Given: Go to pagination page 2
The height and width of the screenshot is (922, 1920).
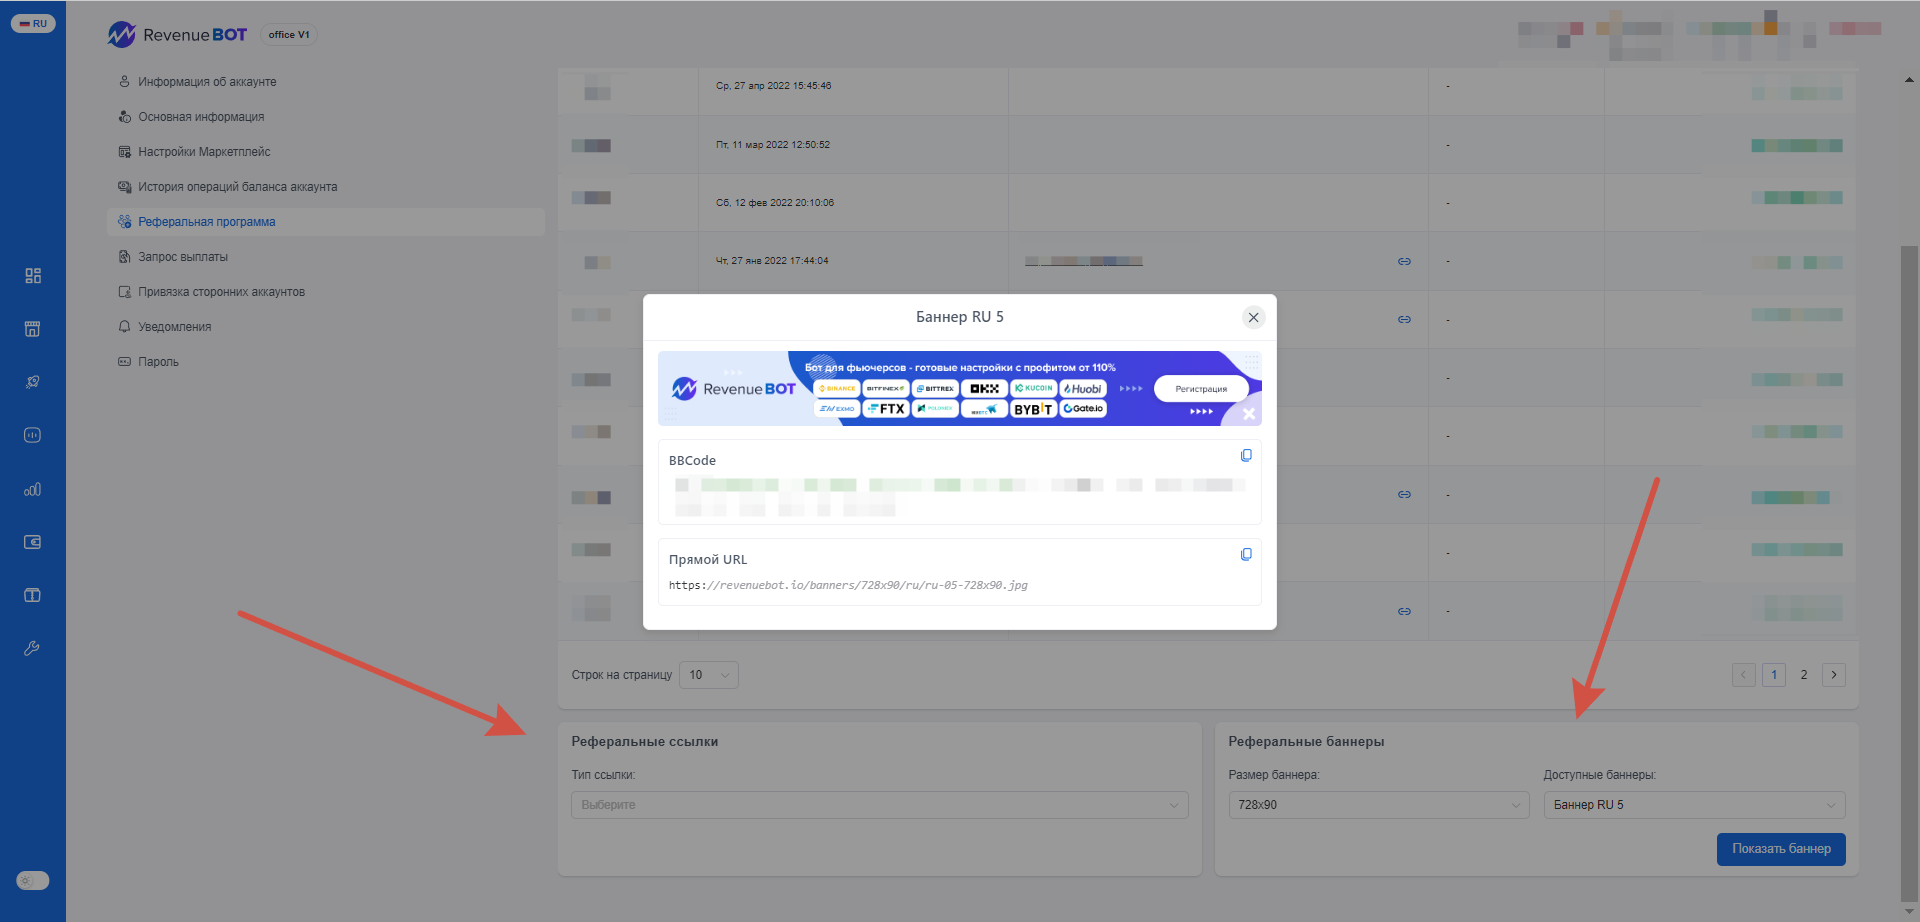Looking at the screenshot, I should click(1804, 675).
